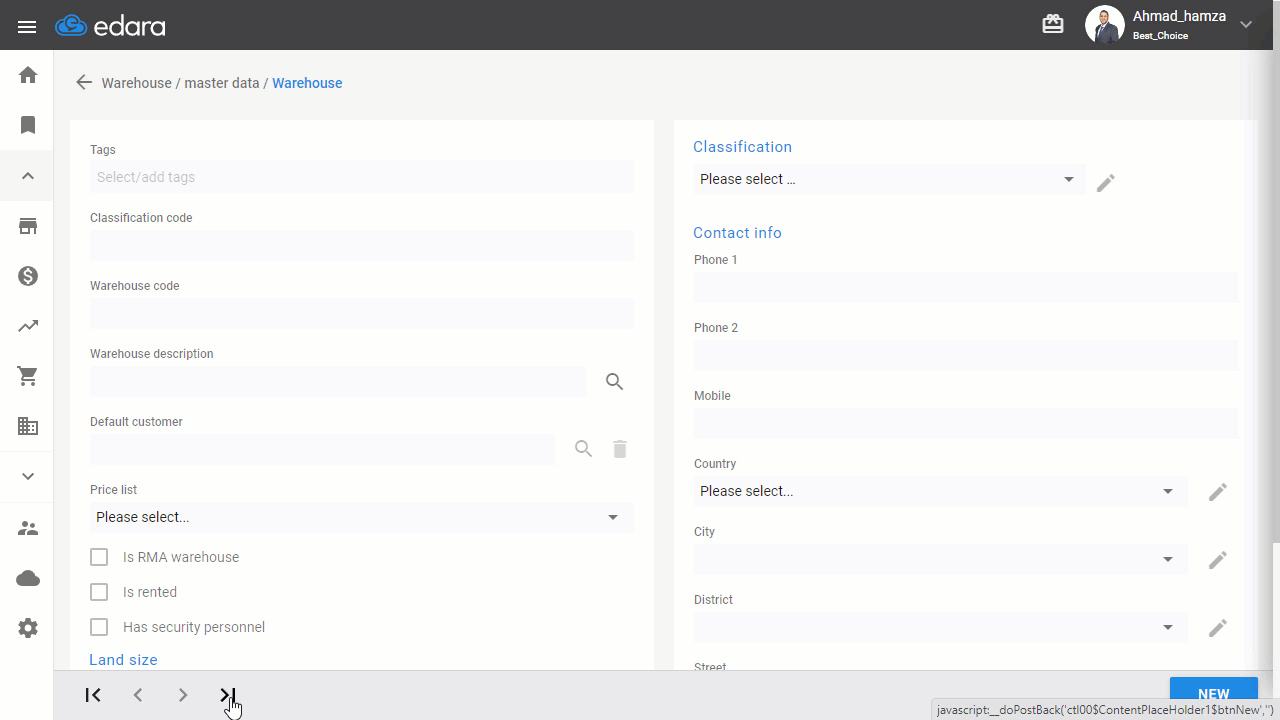Viewport: 1280px width, 720px height.
Task: Edit Country pencil icon
Action: 1217,492
